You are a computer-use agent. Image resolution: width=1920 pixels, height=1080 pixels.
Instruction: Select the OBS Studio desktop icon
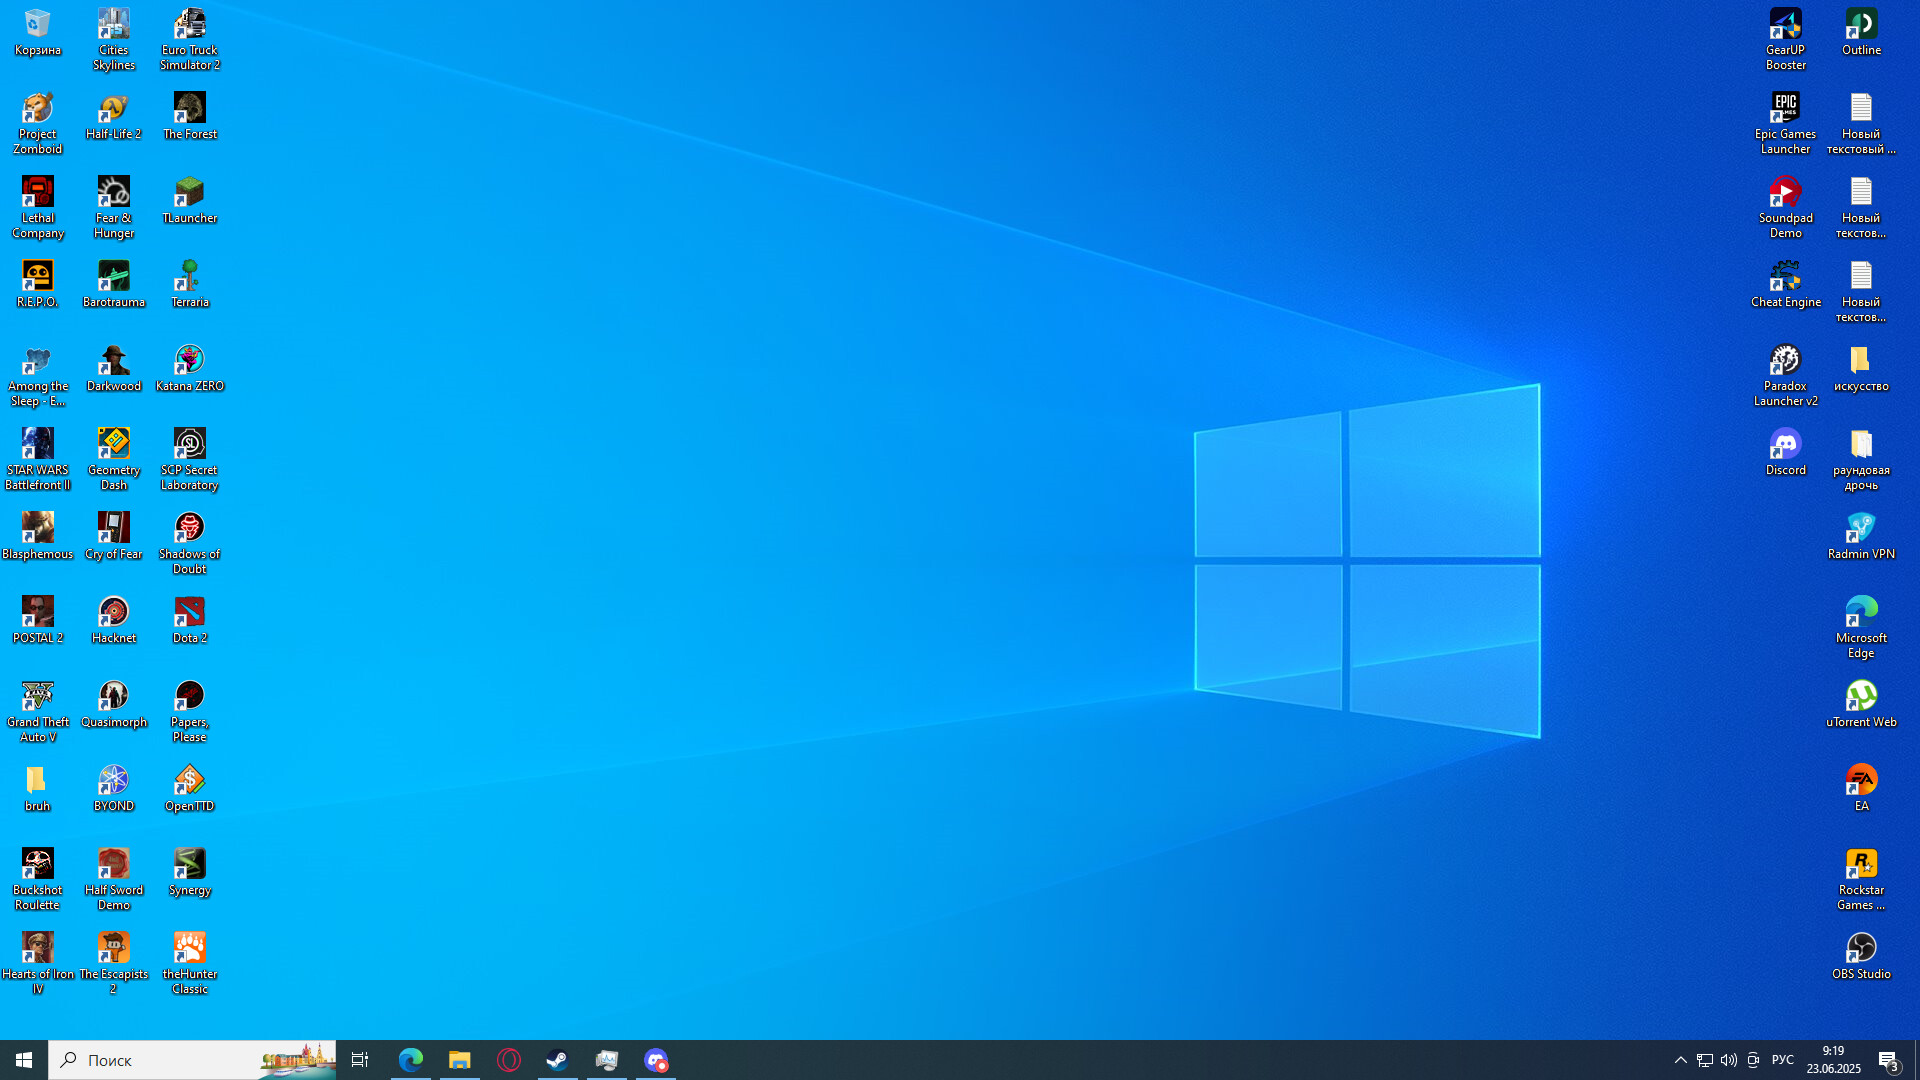tap(1862, 957)
